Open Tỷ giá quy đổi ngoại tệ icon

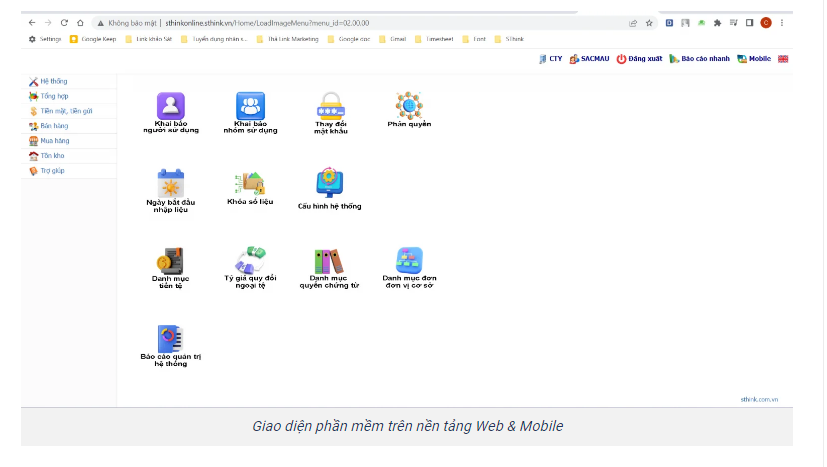(x=250, y=260)
